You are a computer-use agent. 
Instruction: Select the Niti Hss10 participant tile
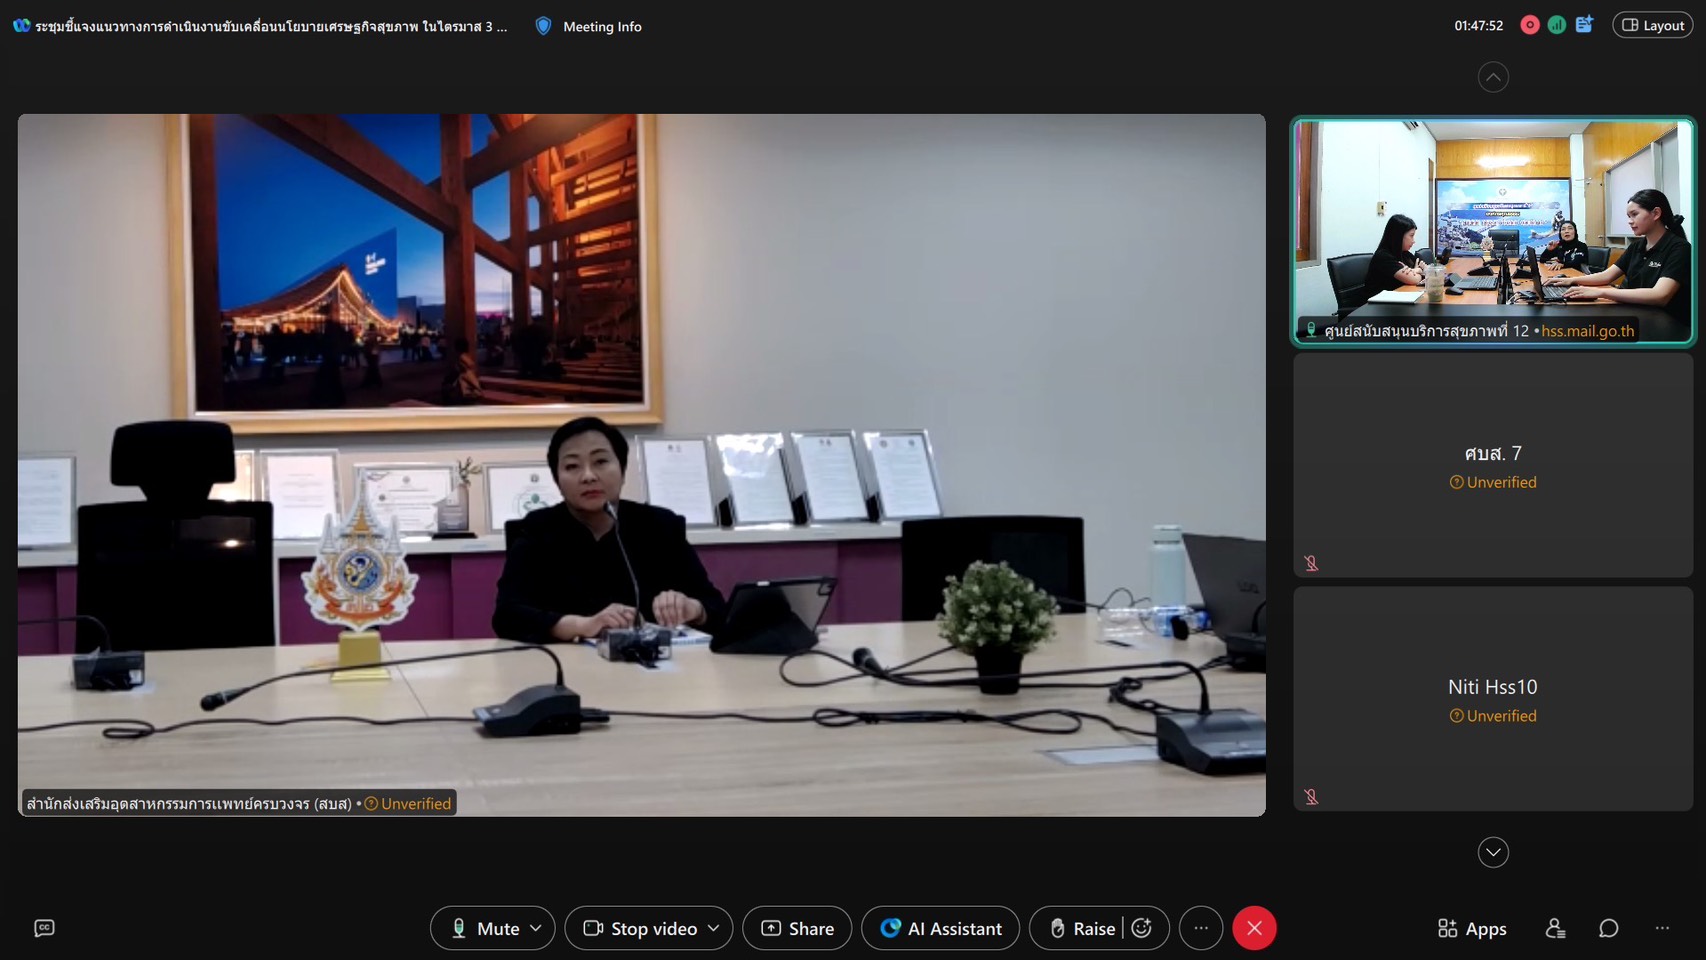coord(1492,698)
